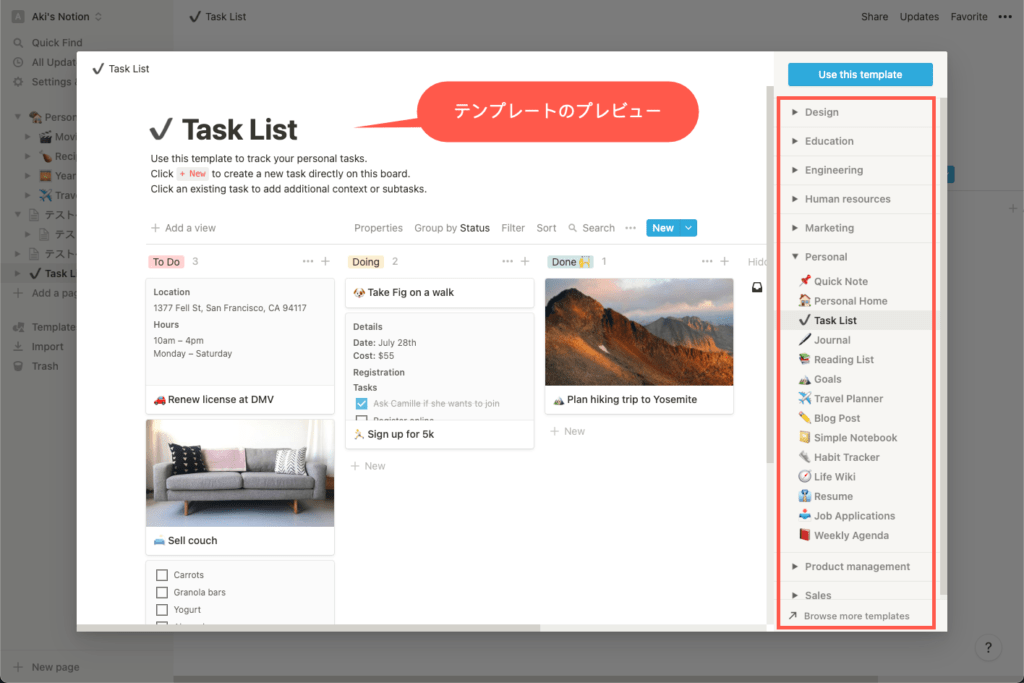Screen dimensions: 1024x683
Task: Open the Take Fig on a walk card
Action: pos(440,293)
